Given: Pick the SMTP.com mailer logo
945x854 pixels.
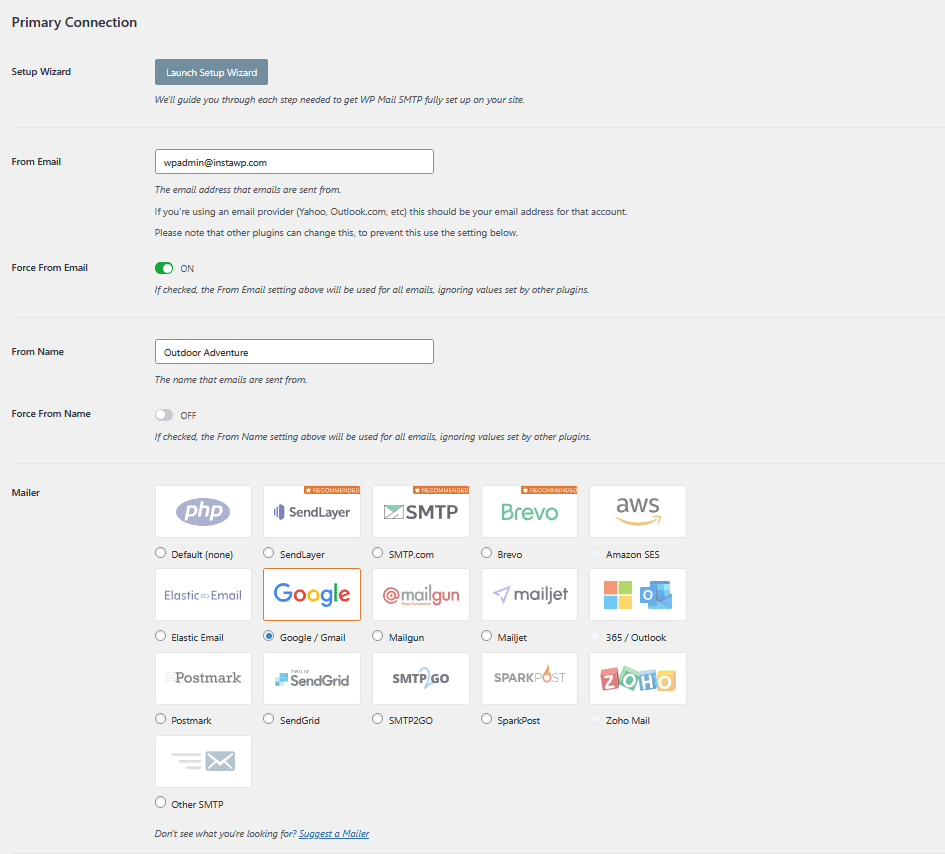Looking at the screenshot, I should [421, 512].
